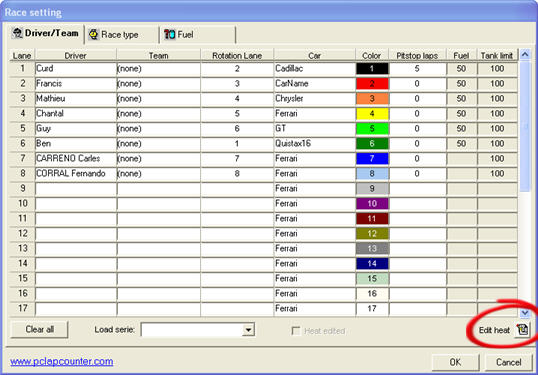538x375 pixels.
Task: Click the Team column header
Action: coord(159,55)
